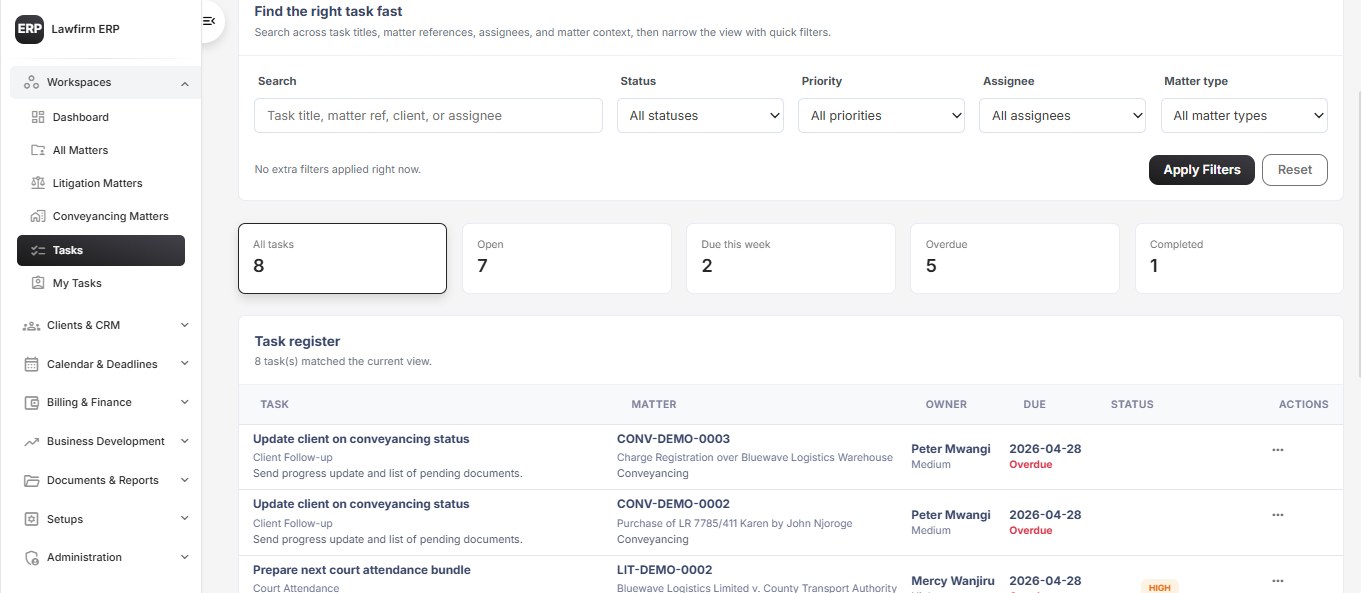Click the OWNER column header
The width and height of the screenshot is (1361, 593).
pyautogui.click(x=946, y=404)
